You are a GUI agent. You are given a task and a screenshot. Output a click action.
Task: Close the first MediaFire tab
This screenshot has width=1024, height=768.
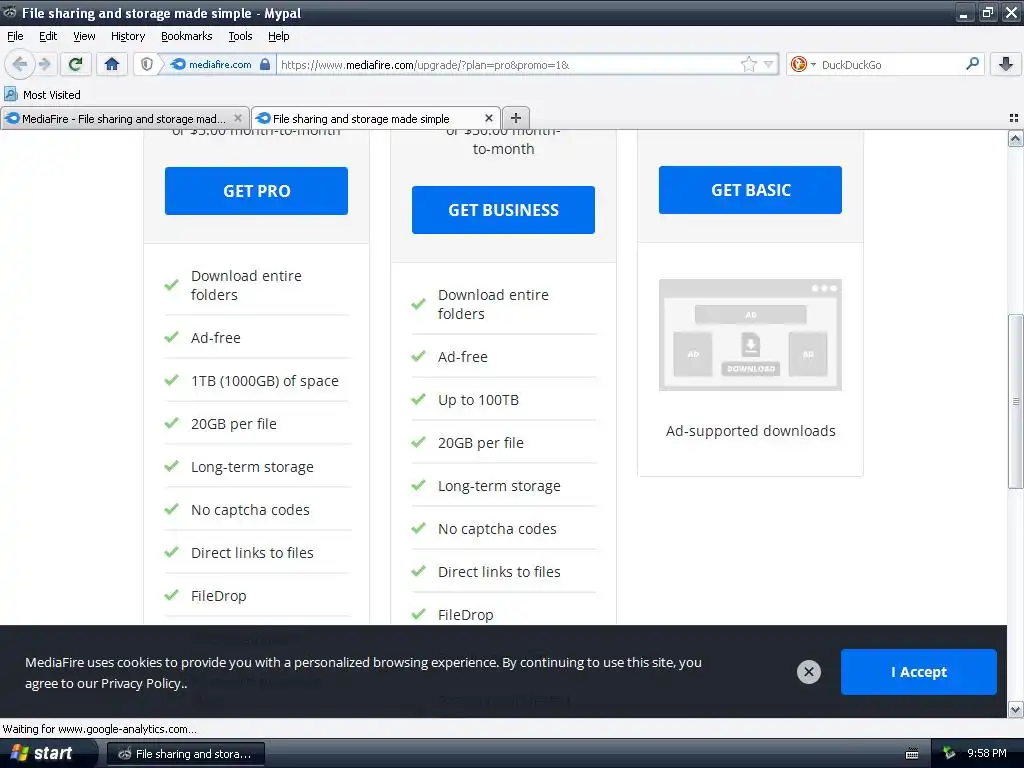pyautogui.click(x=238, y=118)
